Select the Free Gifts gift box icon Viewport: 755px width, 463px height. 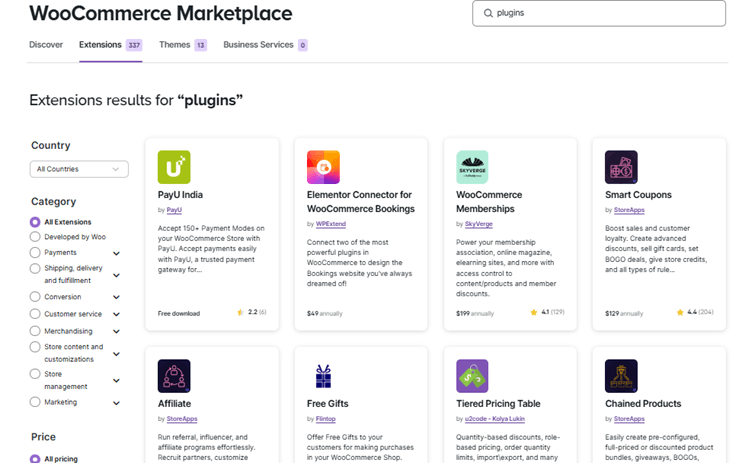[x=323, y=376]
